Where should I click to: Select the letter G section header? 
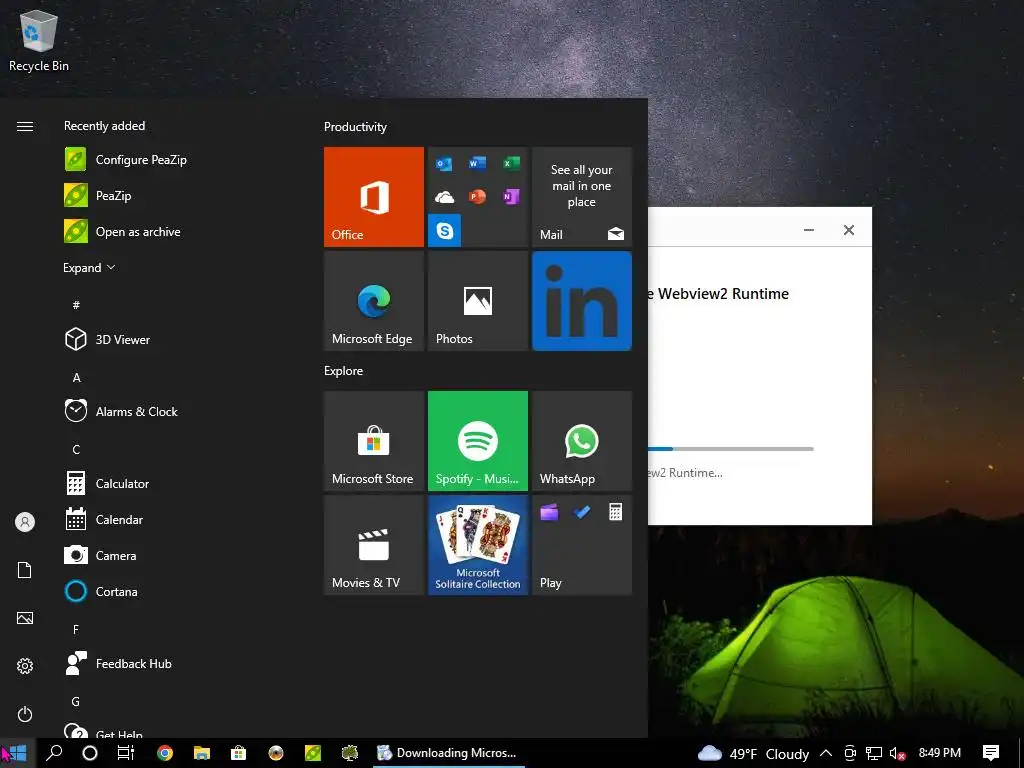[x=76, y=701]
